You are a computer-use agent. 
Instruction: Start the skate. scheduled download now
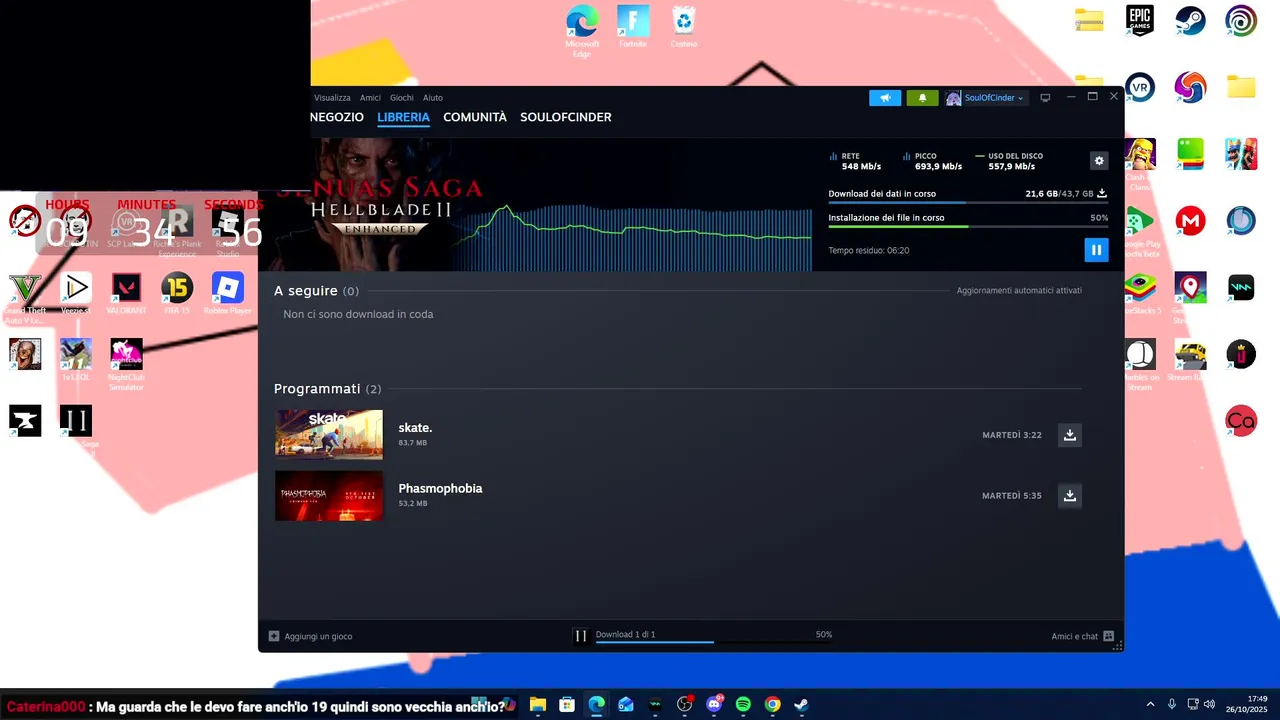coord(1070,435)
